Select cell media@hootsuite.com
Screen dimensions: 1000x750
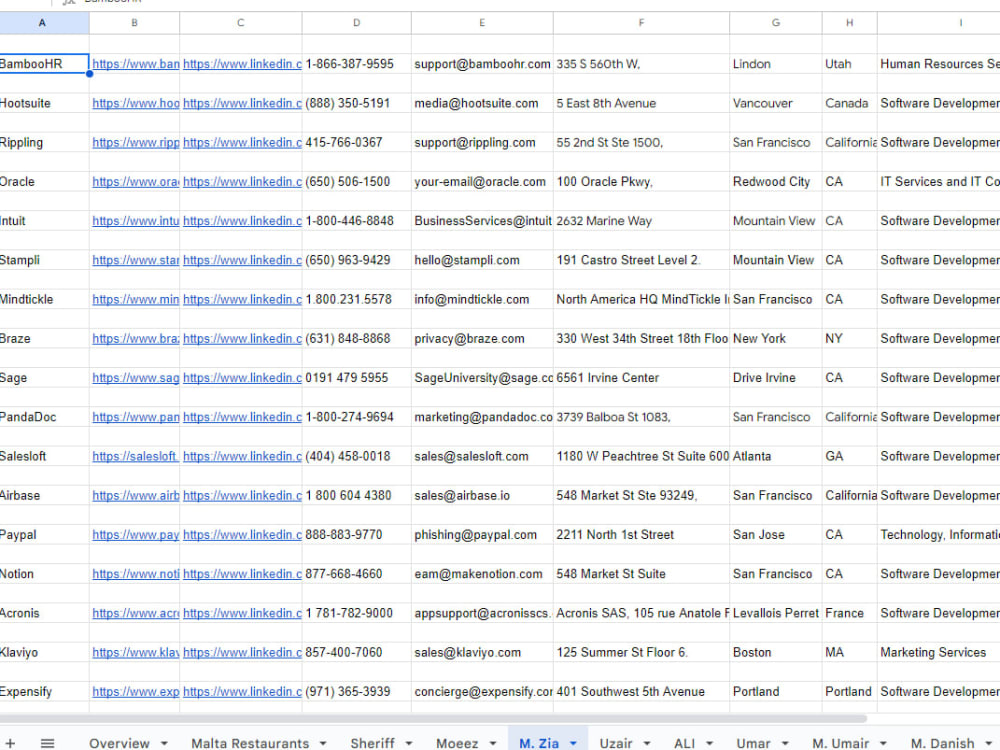tap(482, 103)
